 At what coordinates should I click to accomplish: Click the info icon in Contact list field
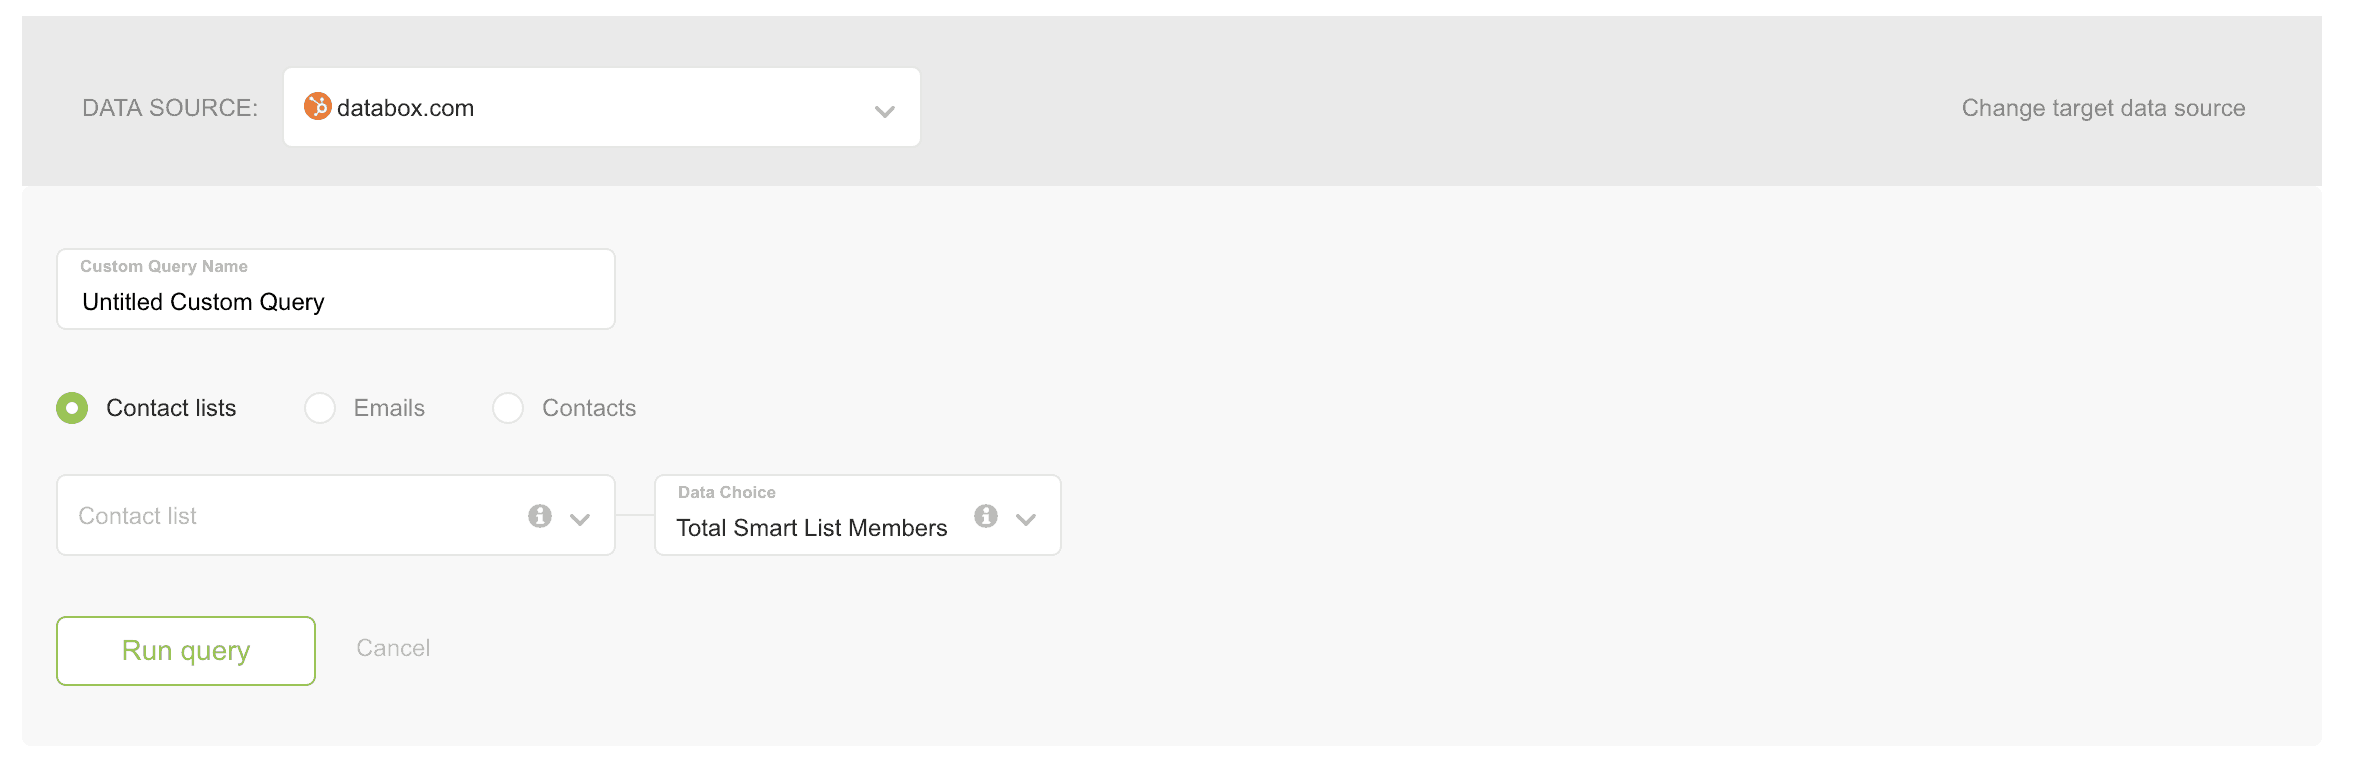coord(540,516)
